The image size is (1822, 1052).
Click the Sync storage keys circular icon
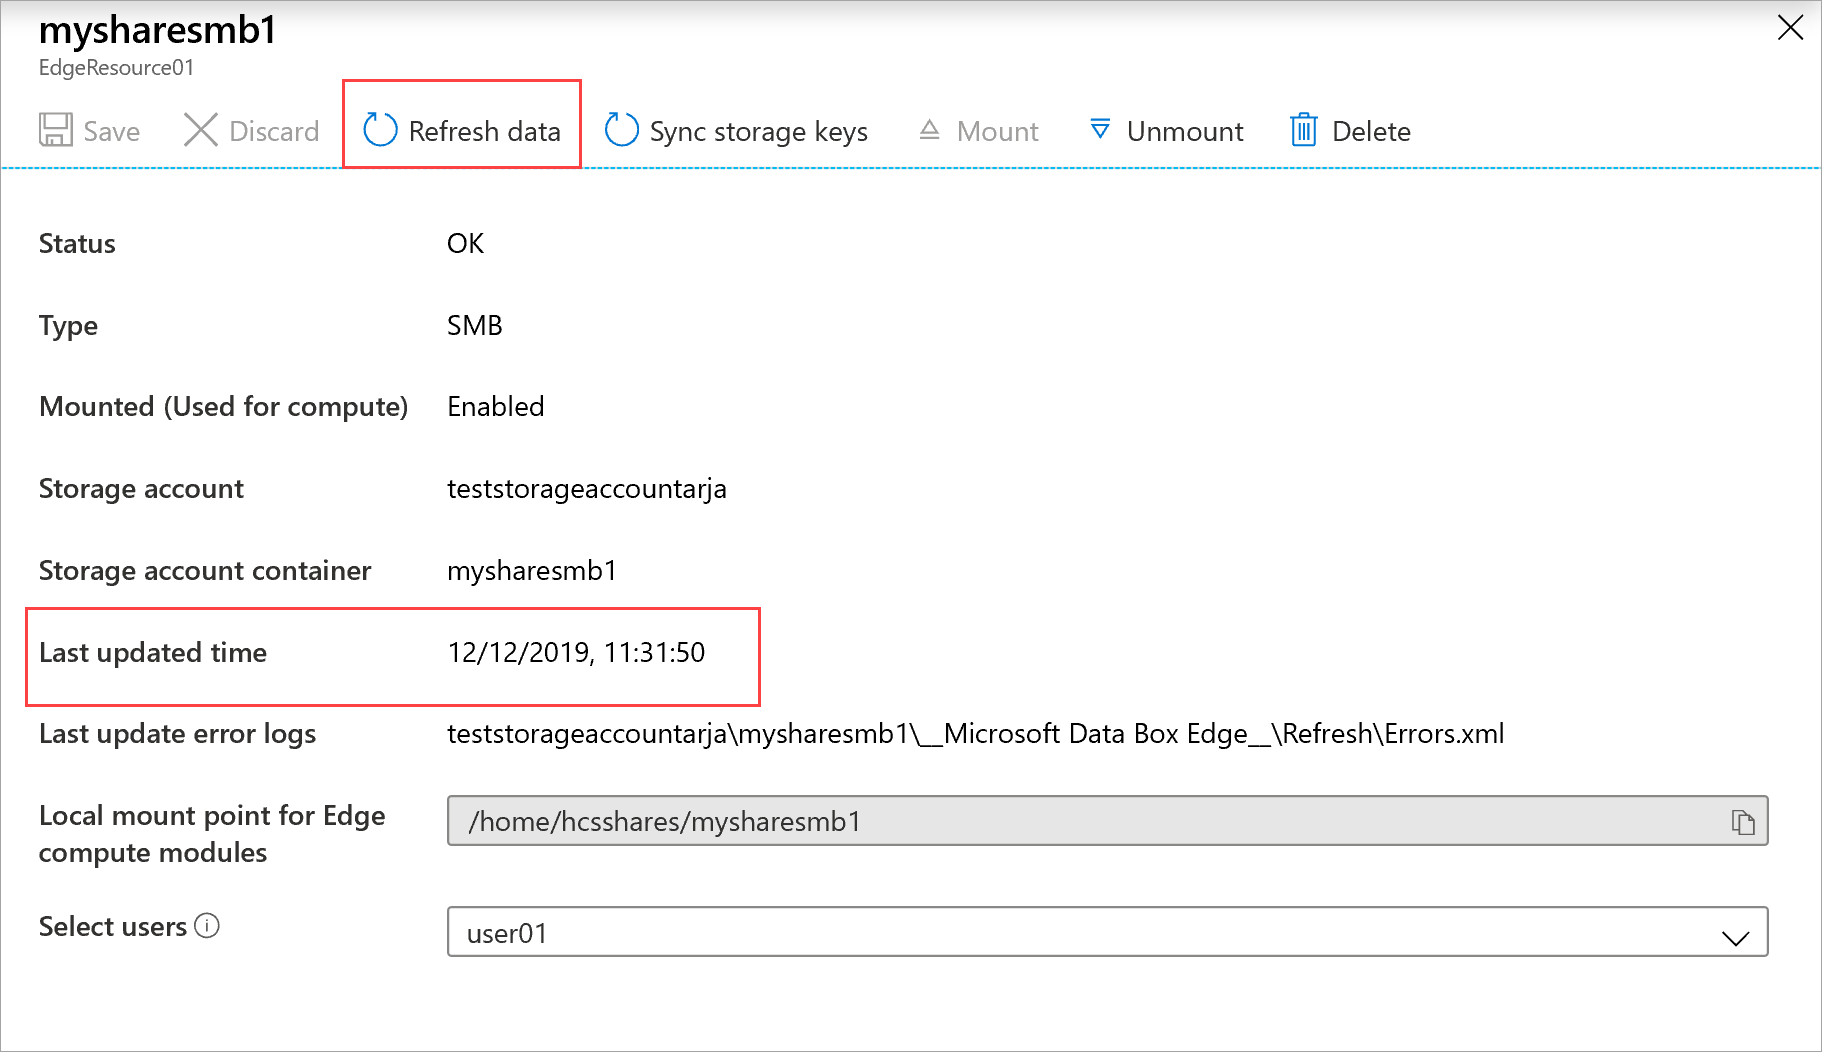point(620,130)
